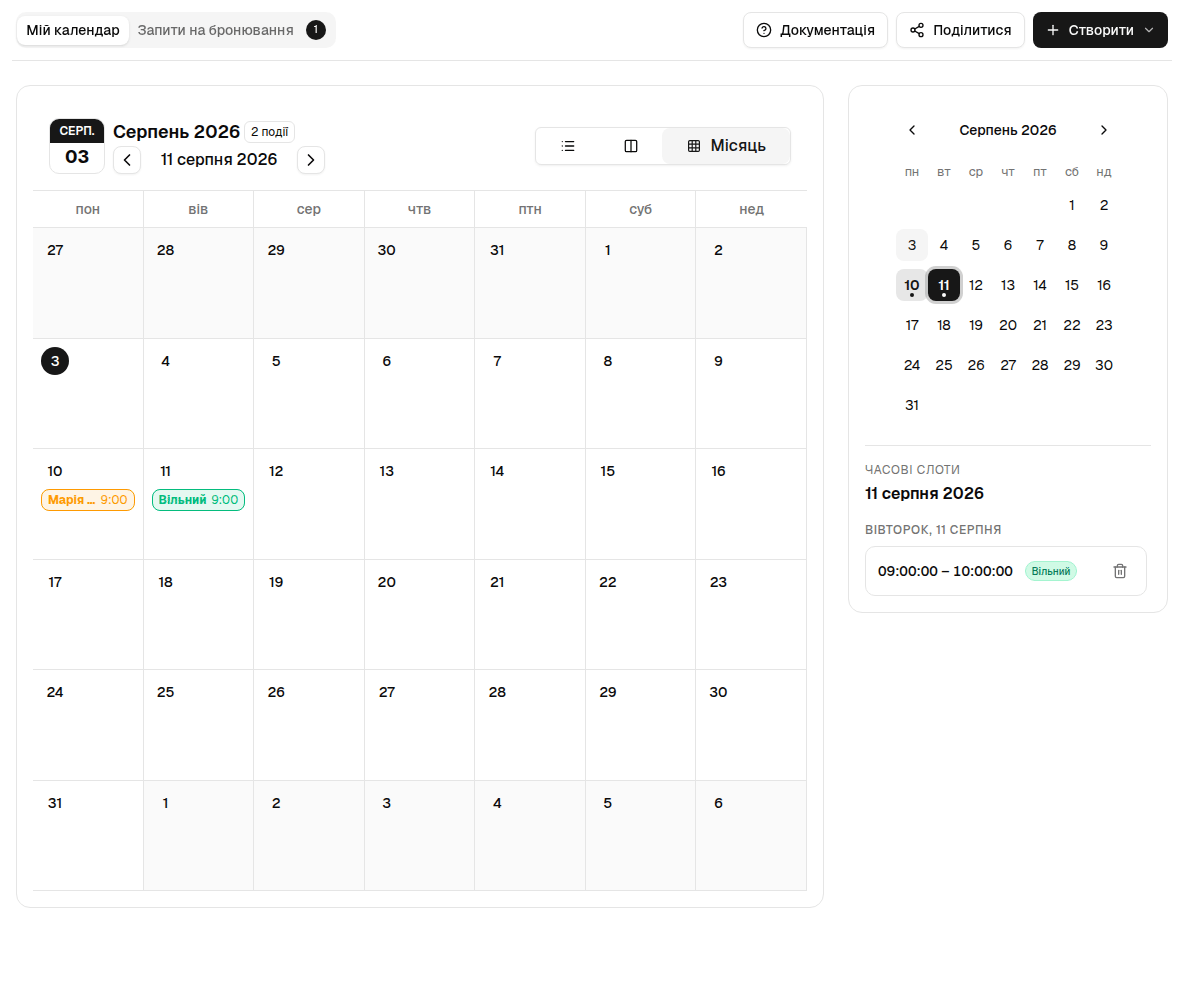Select September 4 in the main month grid

coord(497,804)
